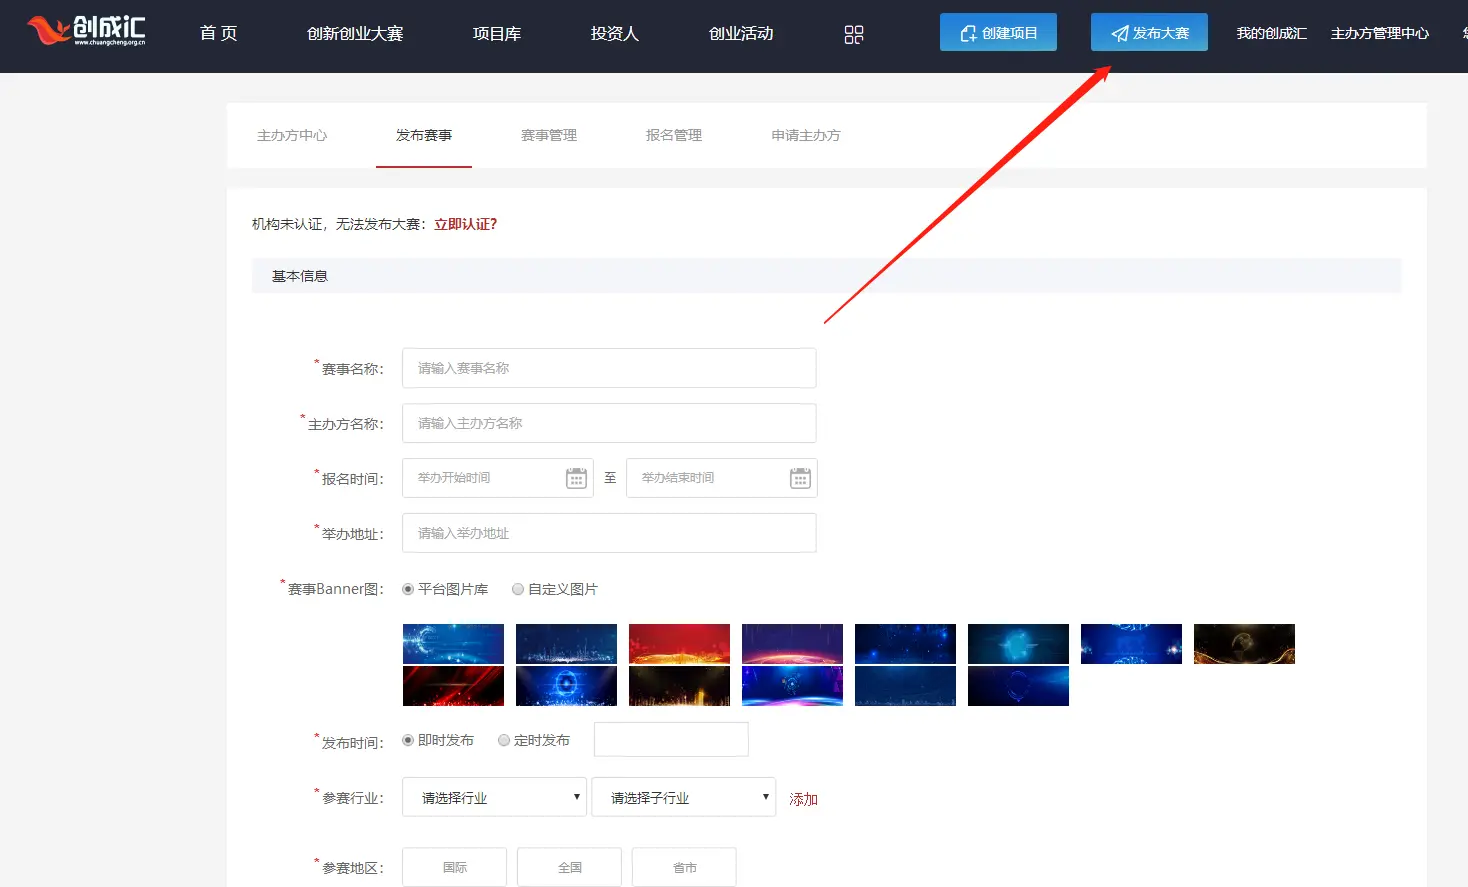Expand the 请选择子行业 dropdown
The height and width of the screenshot is (887, 1468).
pyautogui.click(x=684, y=797)
